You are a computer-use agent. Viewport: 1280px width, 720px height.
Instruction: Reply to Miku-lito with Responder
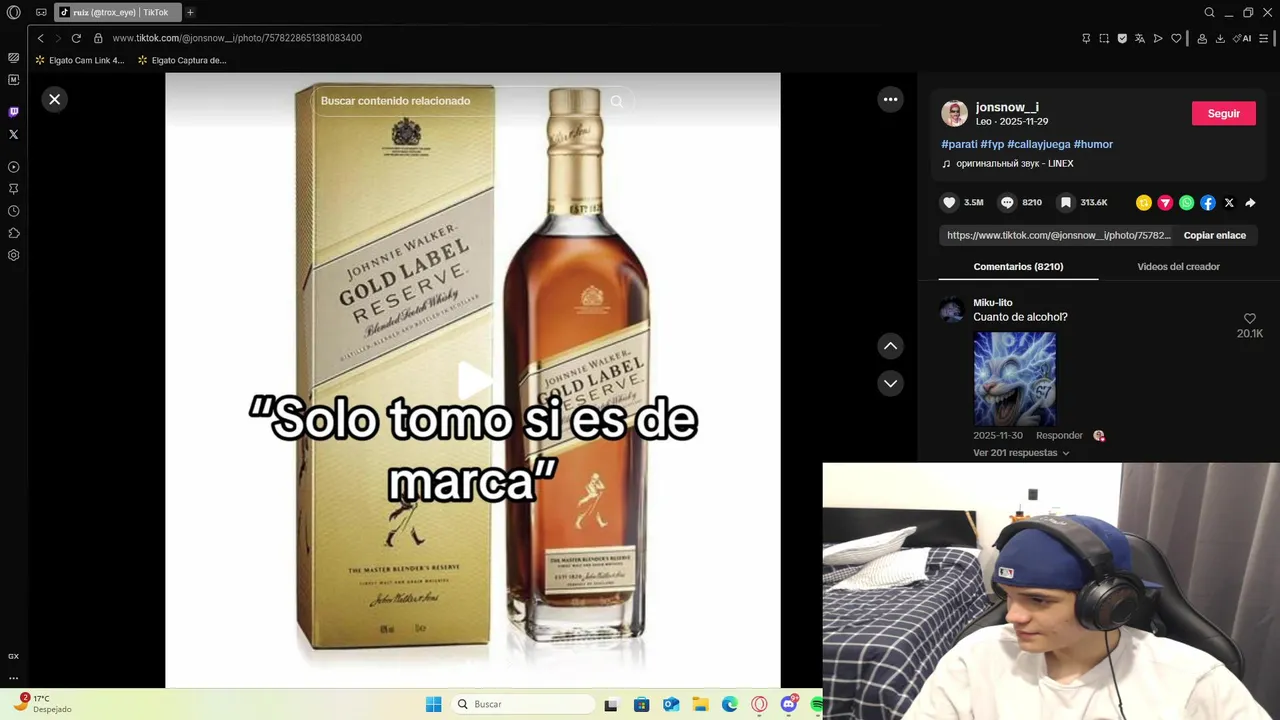(x=1059, y=435)
